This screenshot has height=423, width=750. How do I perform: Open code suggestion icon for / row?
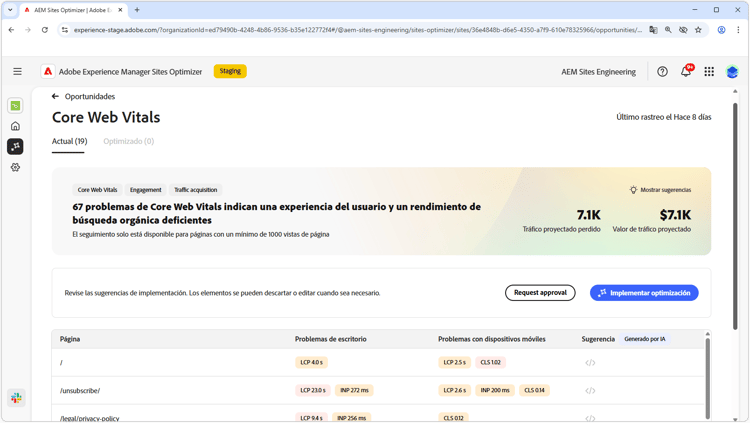(590, 363)
